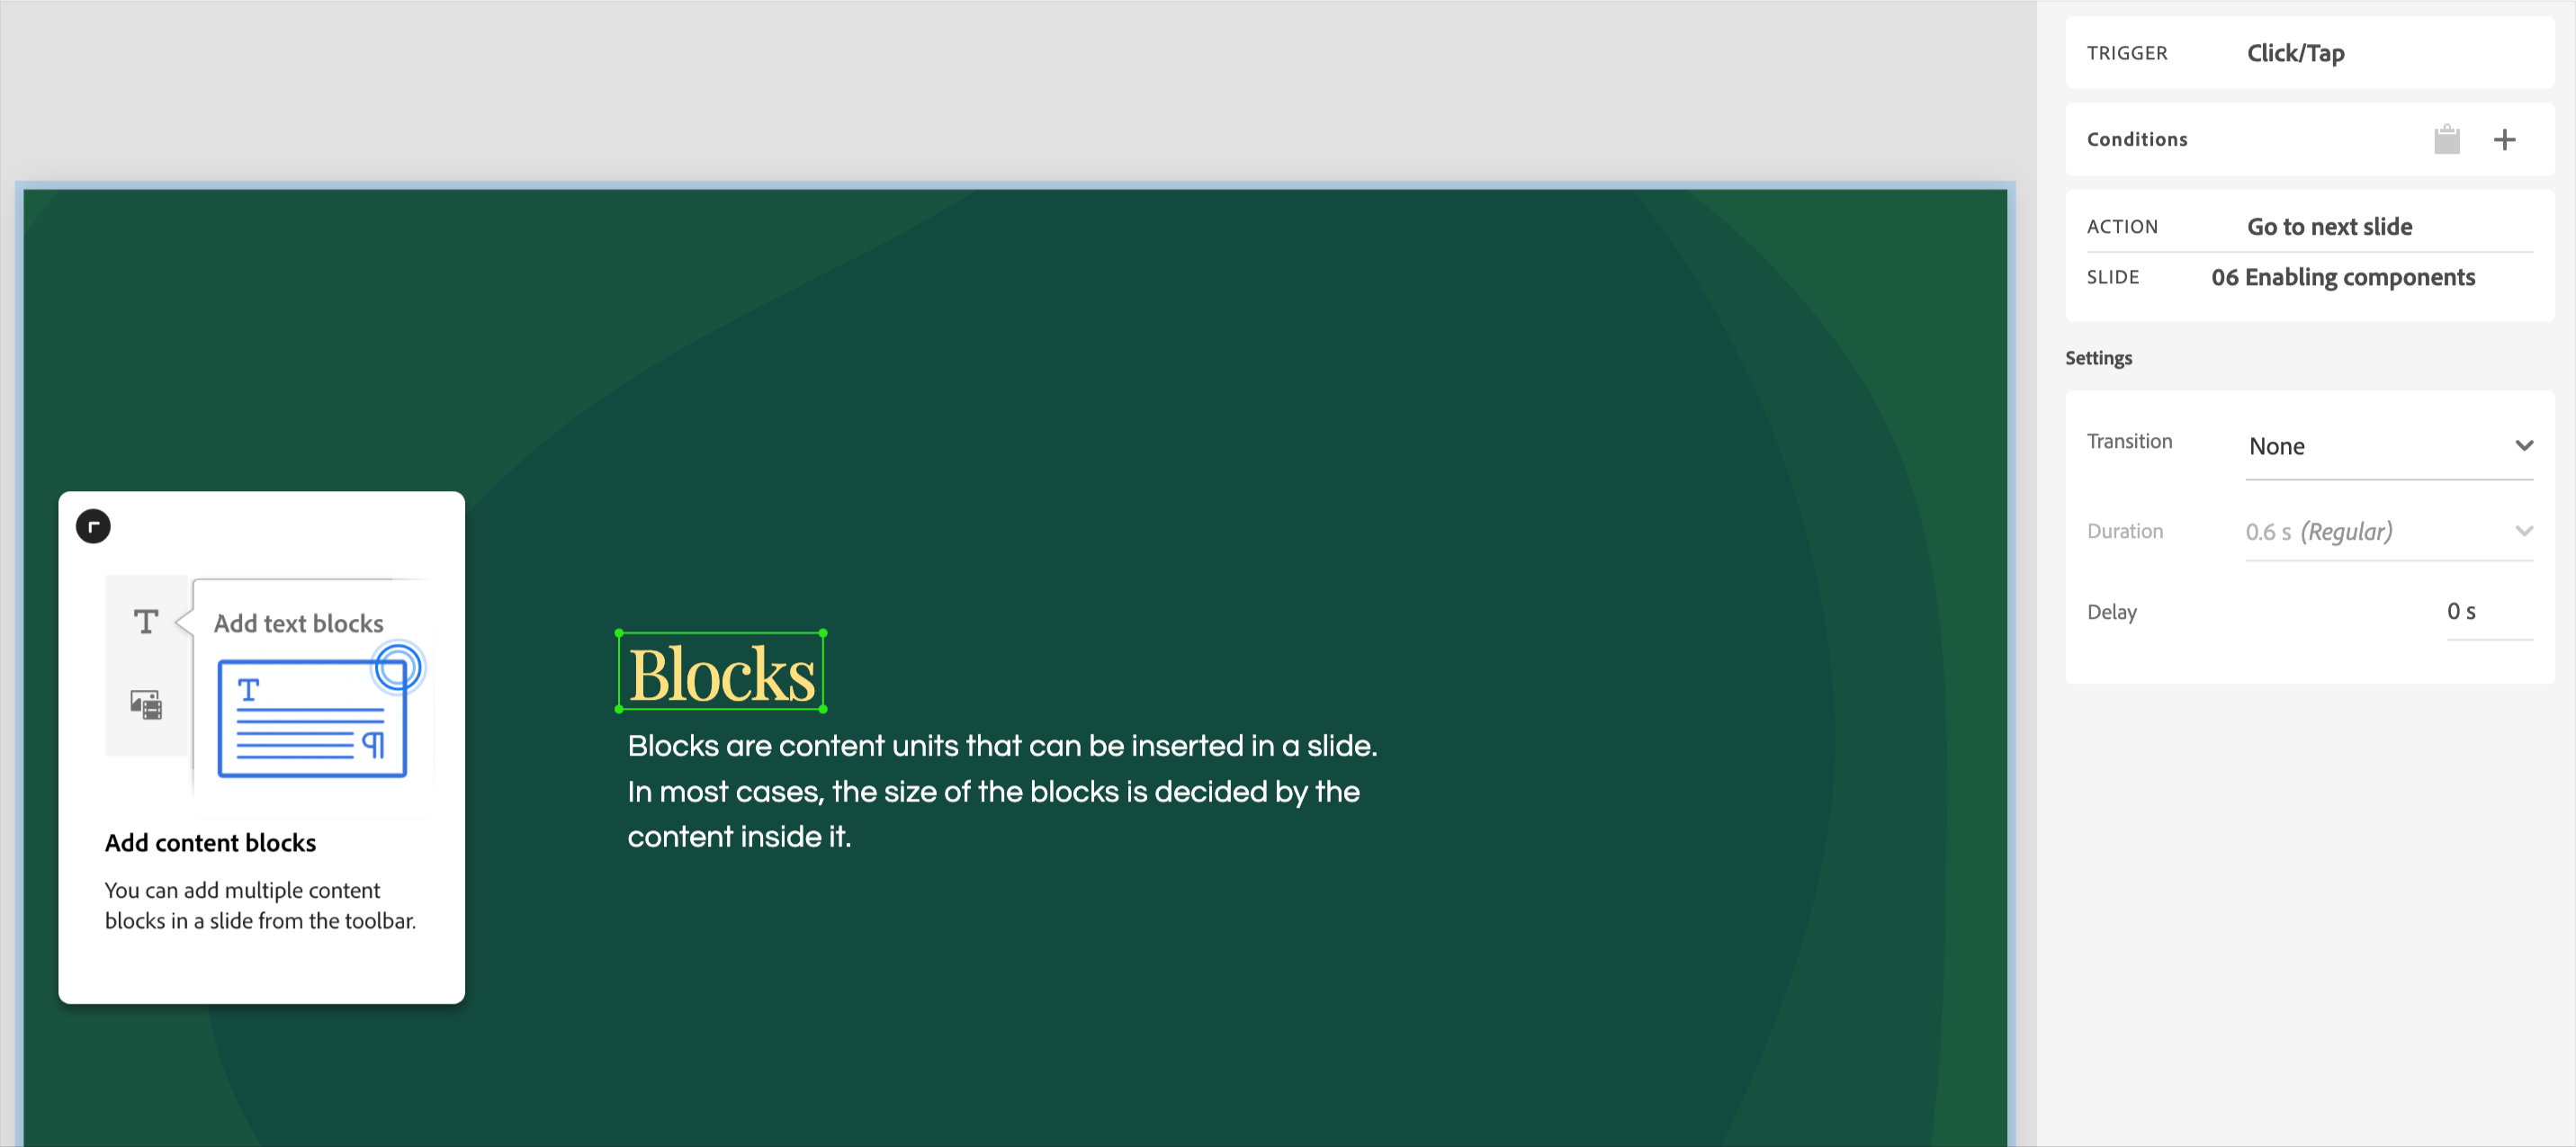Click the Settings section heading
The height and width of the screenshot is (1147, 2576).
[x=2098, y=358]
